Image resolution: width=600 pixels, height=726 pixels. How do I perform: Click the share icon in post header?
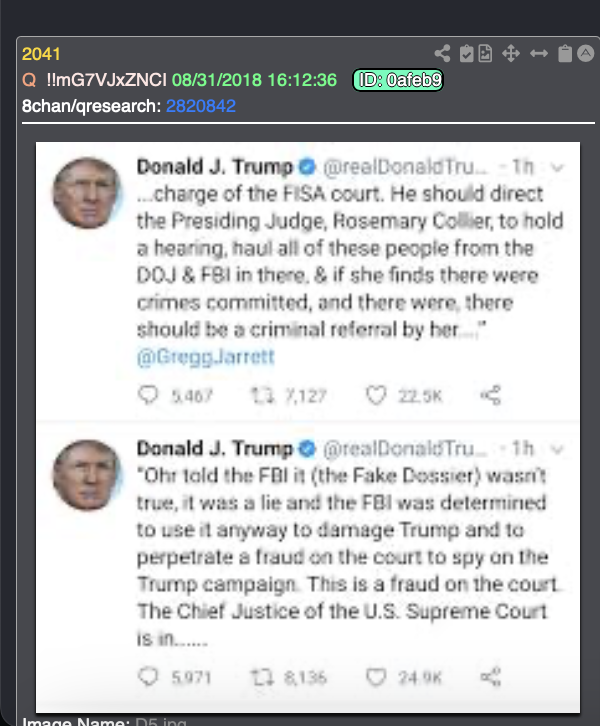(442, 54)
